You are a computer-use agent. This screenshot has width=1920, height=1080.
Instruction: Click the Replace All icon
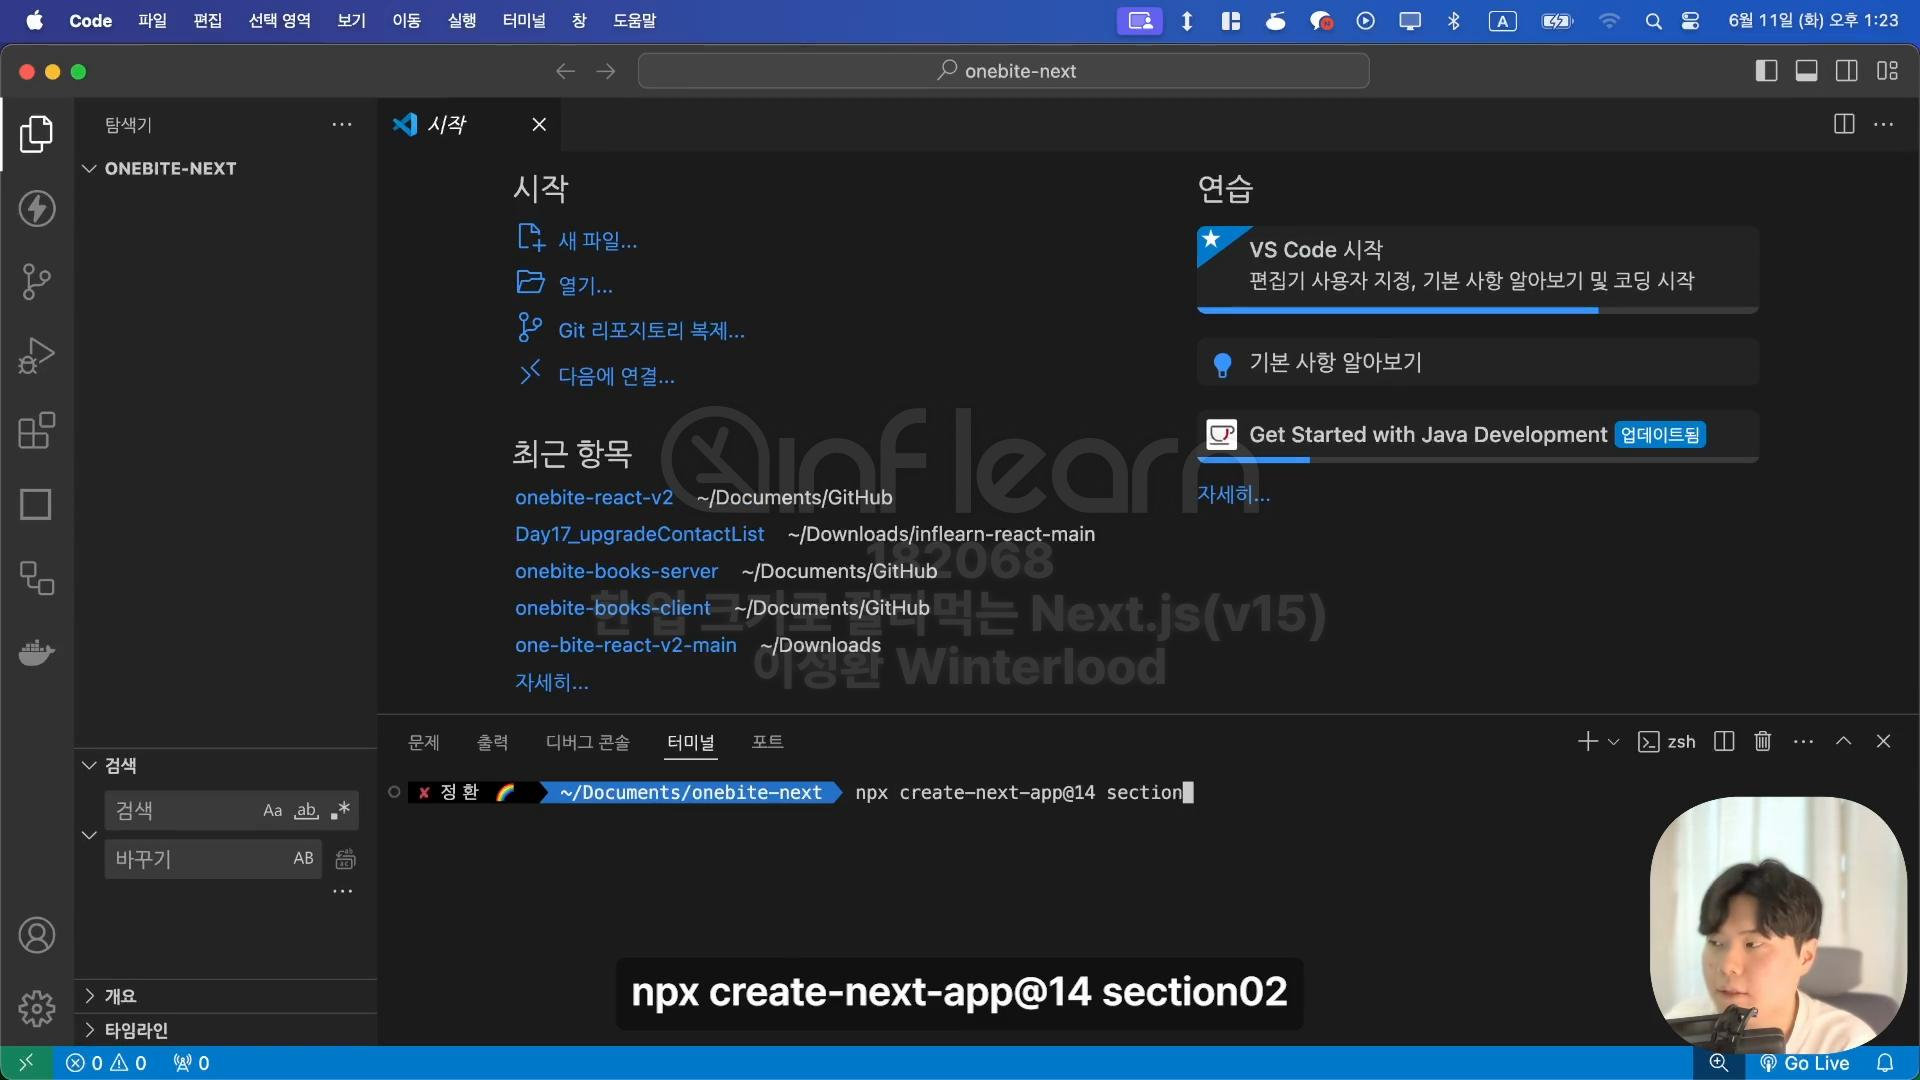[x=345, y=859]
